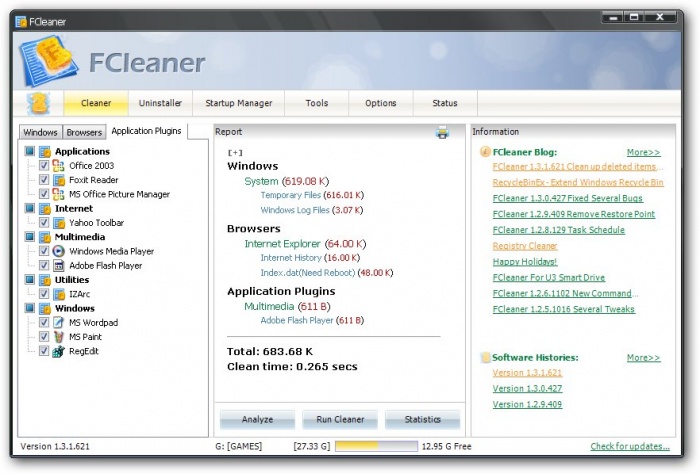
Task: Uncheck the Foxit Reader checkbox
Action: pos(44,180)
